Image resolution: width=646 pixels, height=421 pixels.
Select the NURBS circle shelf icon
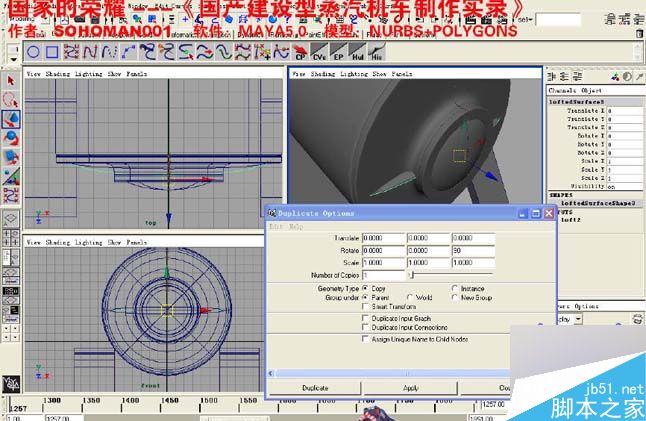click(33, 52)
